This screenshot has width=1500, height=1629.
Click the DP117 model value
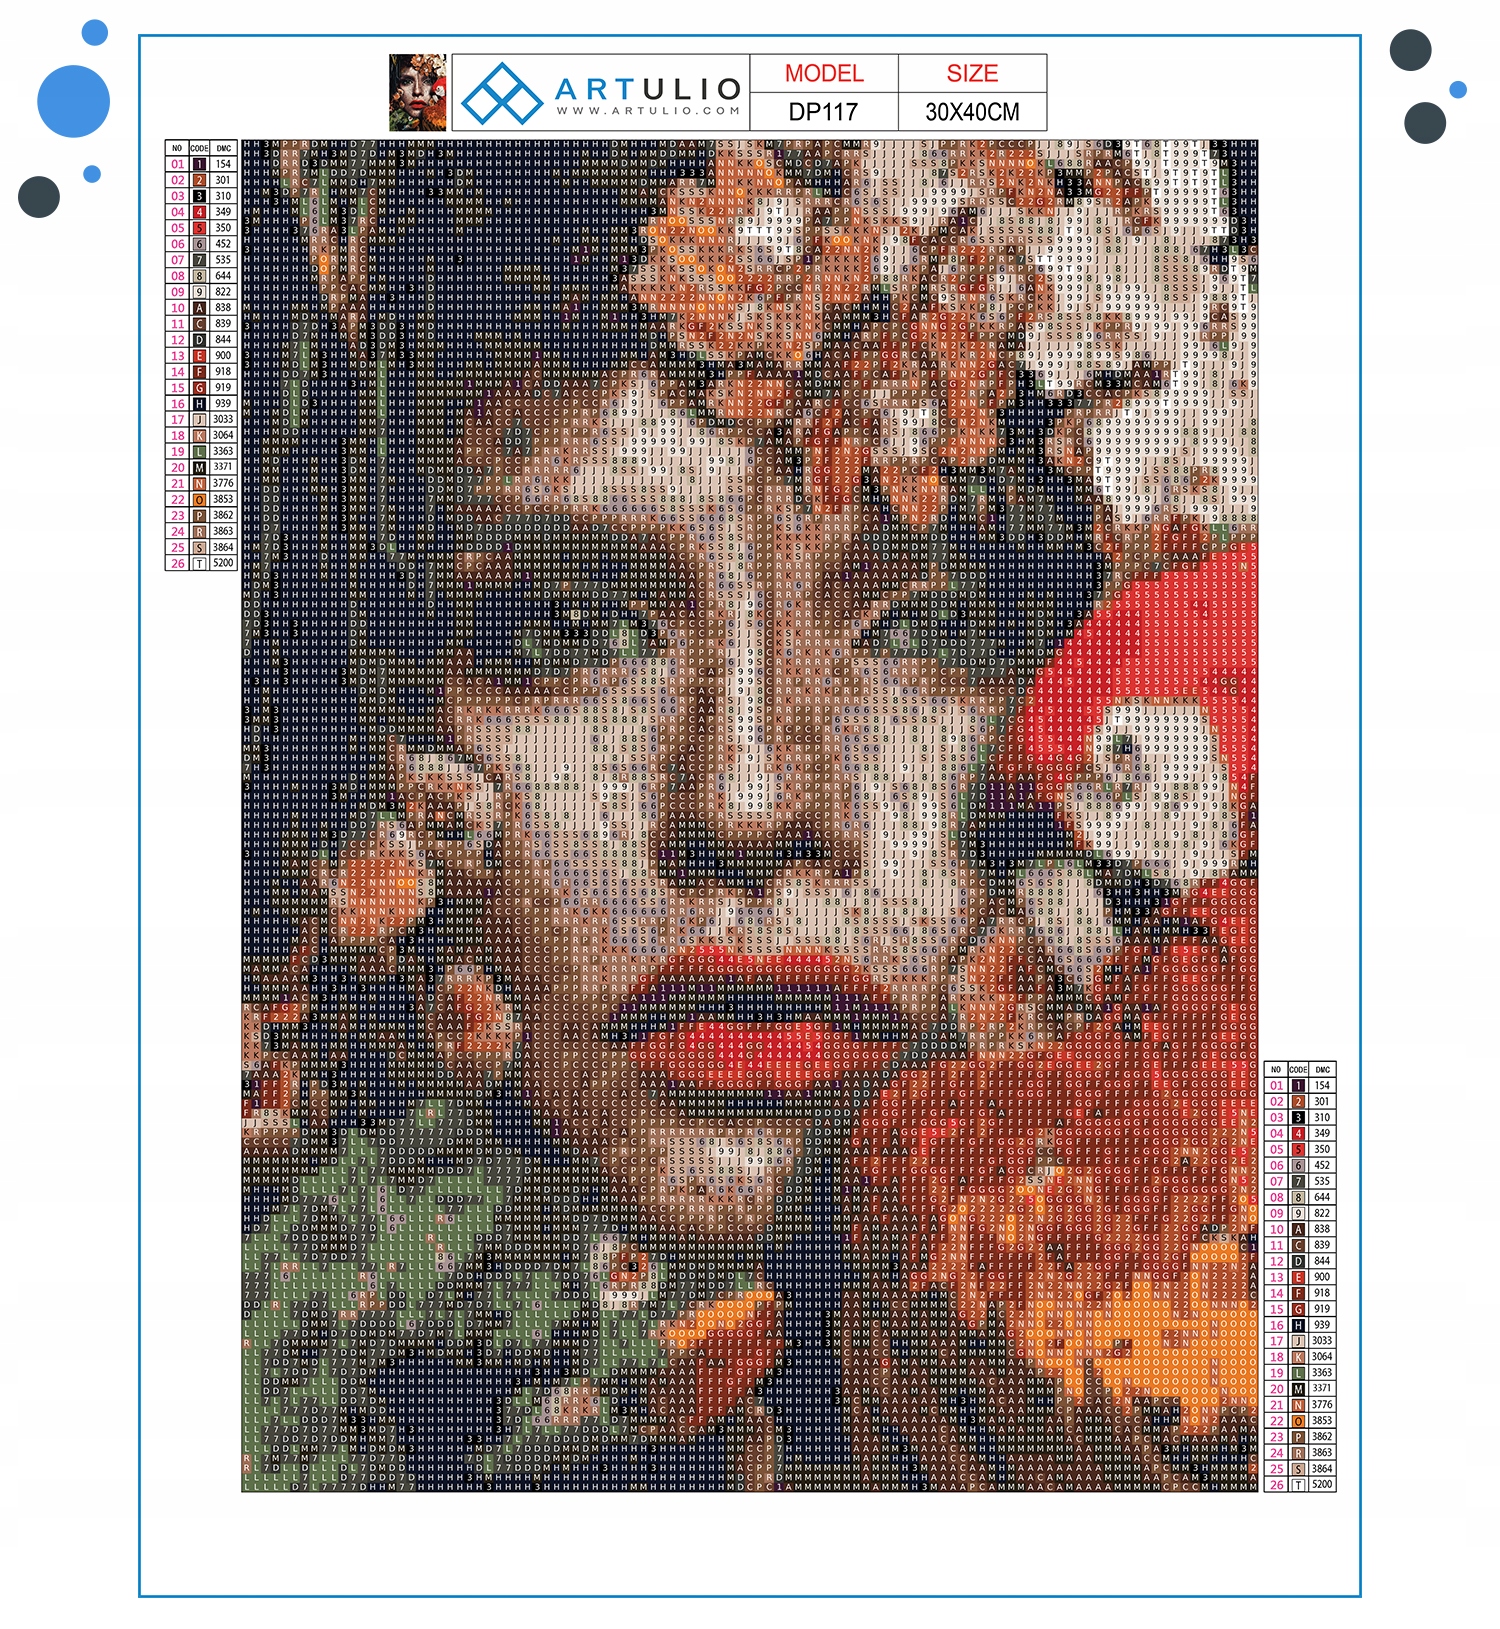point(824,112)
